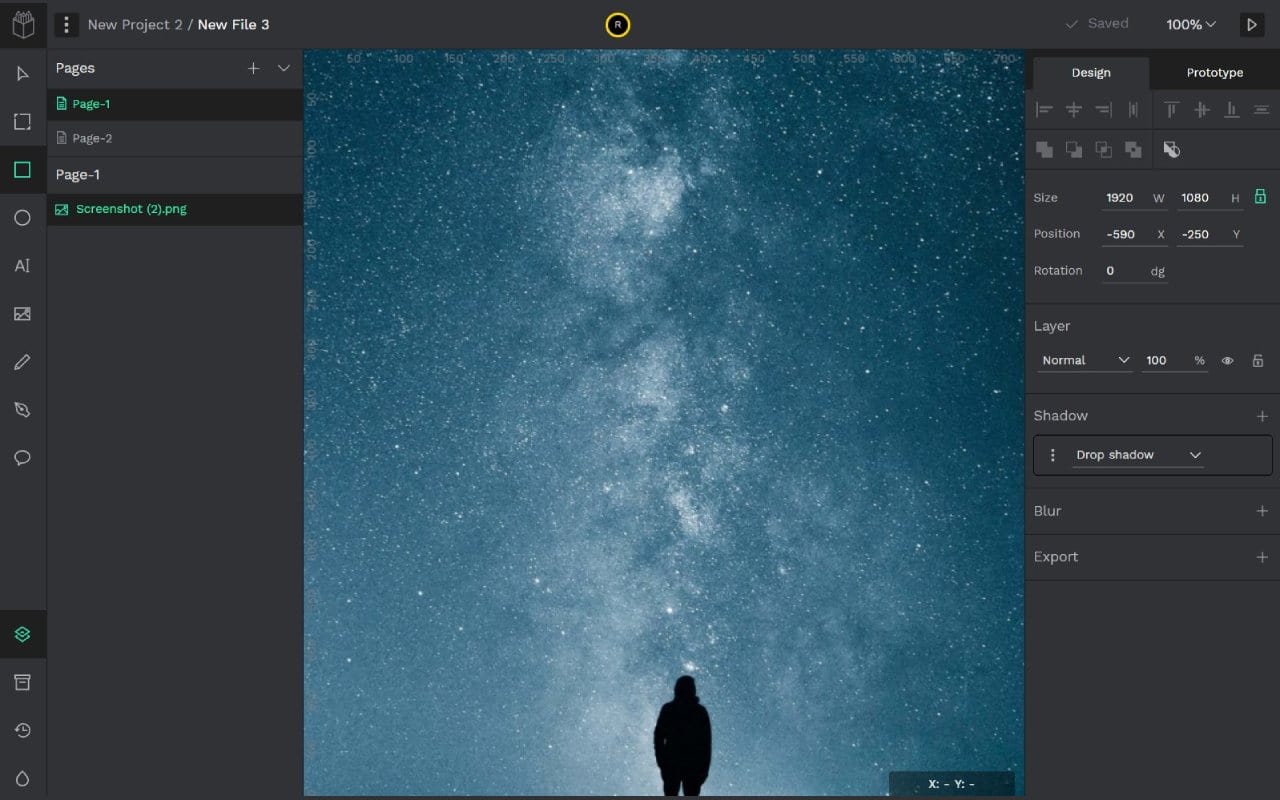The image size is (1280, 800).
Task: Select the Image tool
Action: (x=22, y=313)
